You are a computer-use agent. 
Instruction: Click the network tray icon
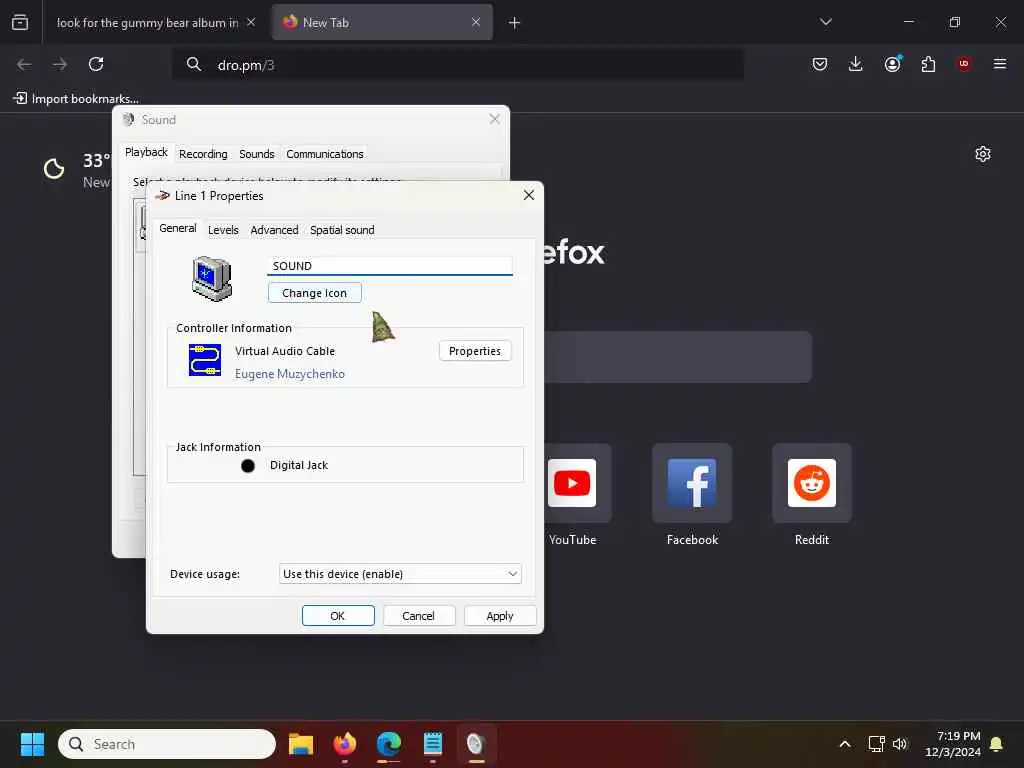tap(876, 744)
